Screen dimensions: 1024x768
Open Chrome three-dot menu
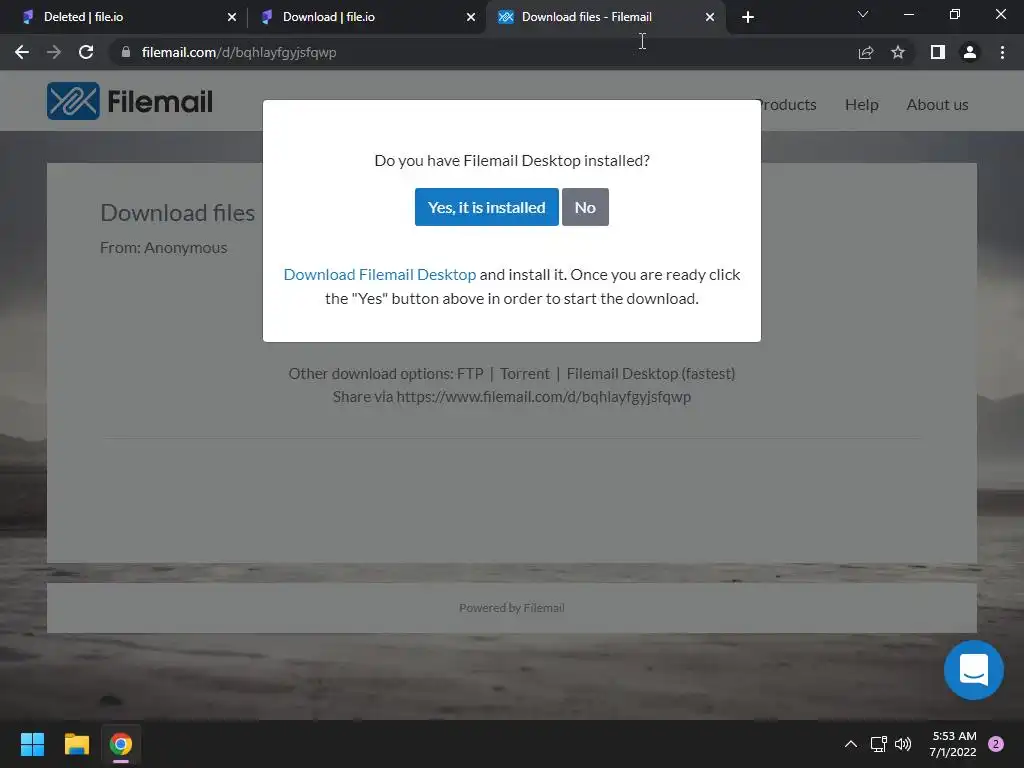tap(1002, 52)
